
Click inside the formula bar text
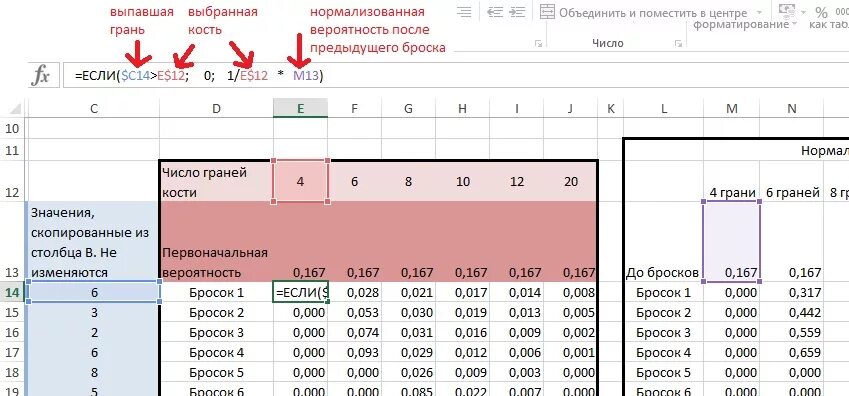199,76
